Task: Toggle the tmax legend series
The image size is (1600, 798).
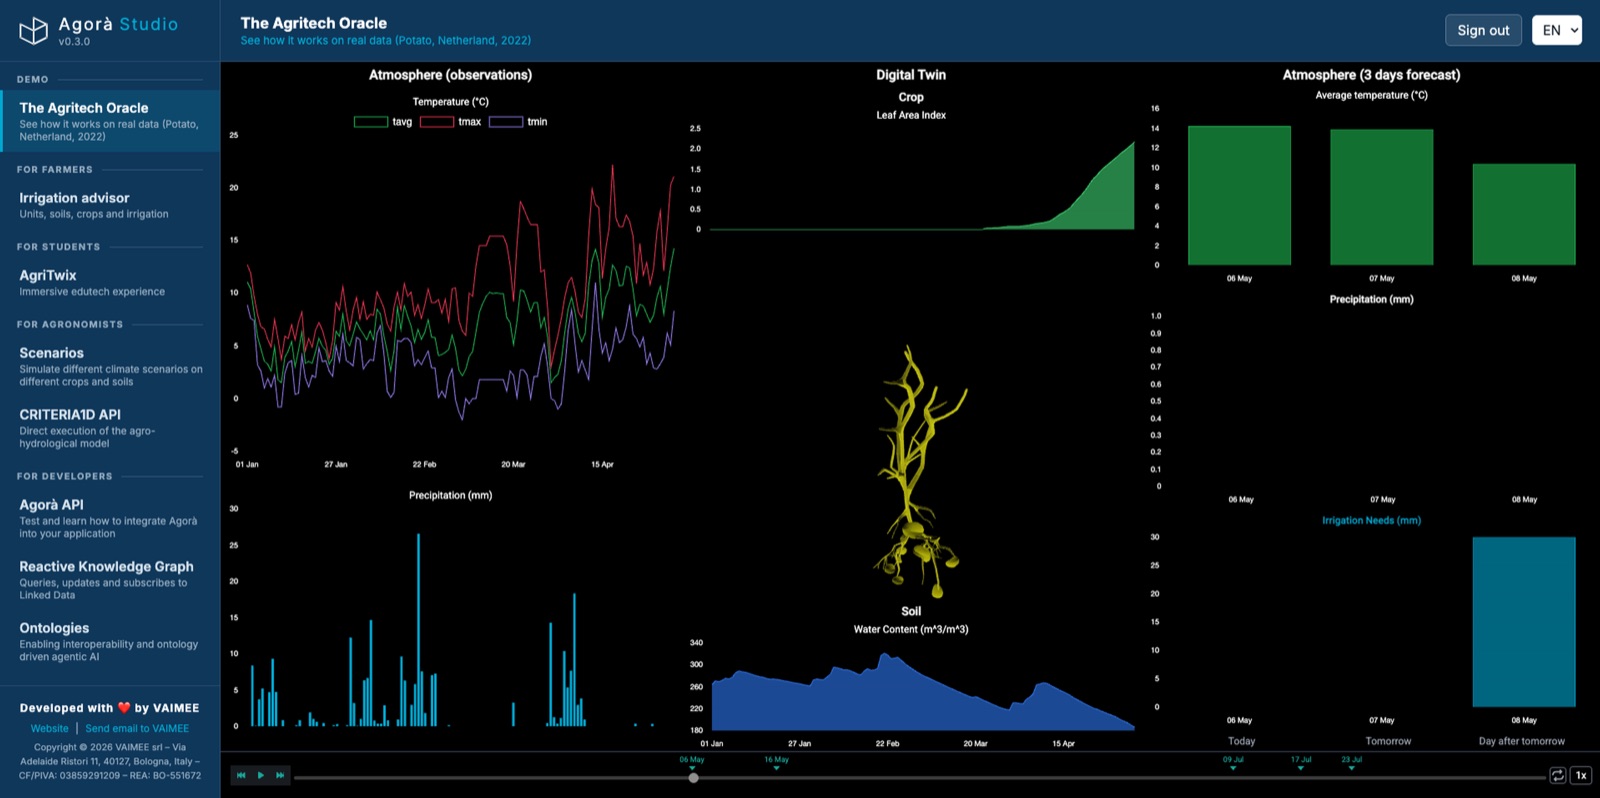Action: [450, 122]
